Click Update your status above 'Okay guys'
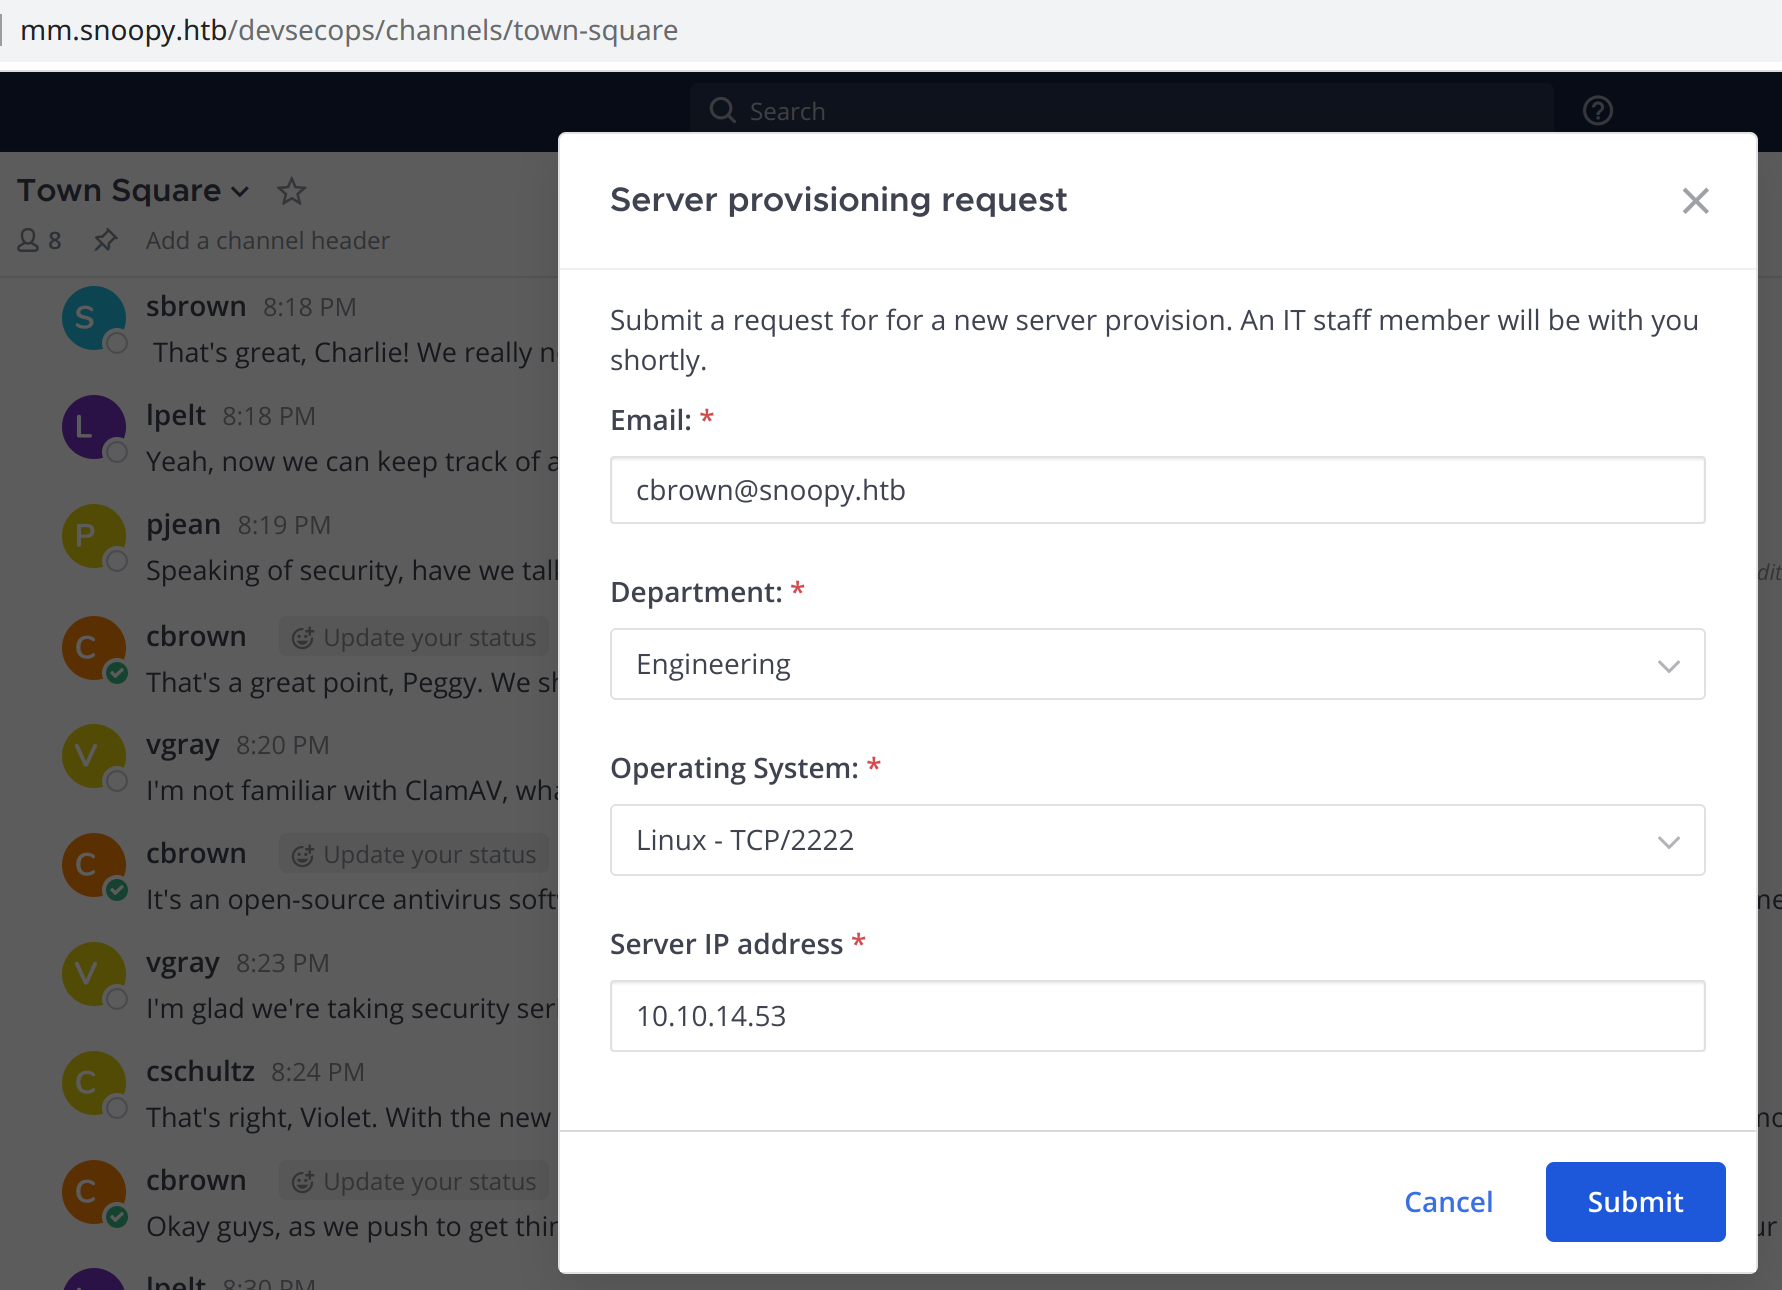The height and width of the screenshot is (1290, 1782). 414,1181
